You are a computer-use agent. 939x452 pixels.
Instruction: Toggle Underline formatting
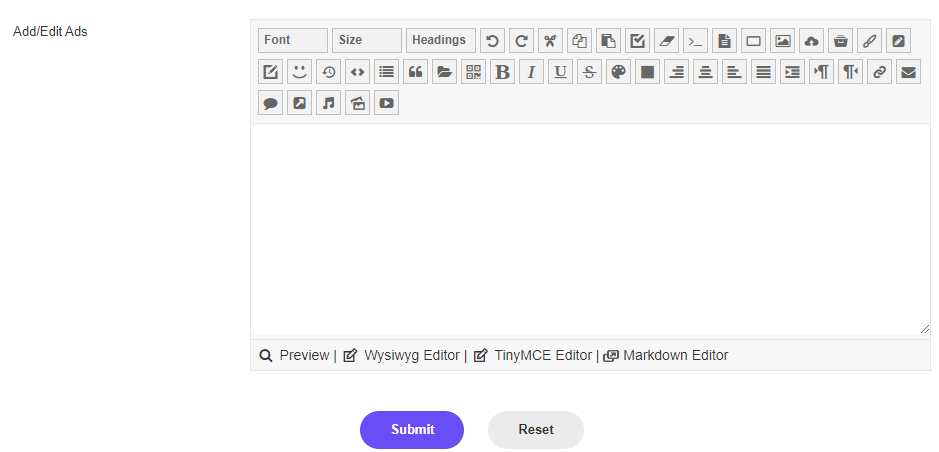click(561, 72)
